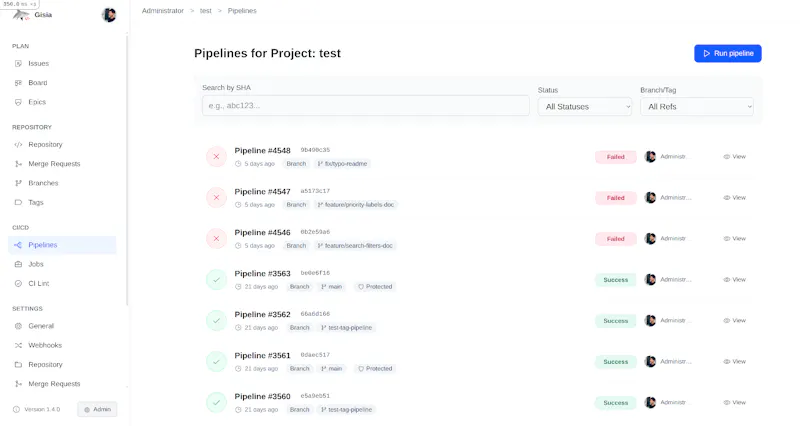Click the Failed badge on Pipeline #4548
800x426 pixels.
pyautogui.click(x=615, y=157)
